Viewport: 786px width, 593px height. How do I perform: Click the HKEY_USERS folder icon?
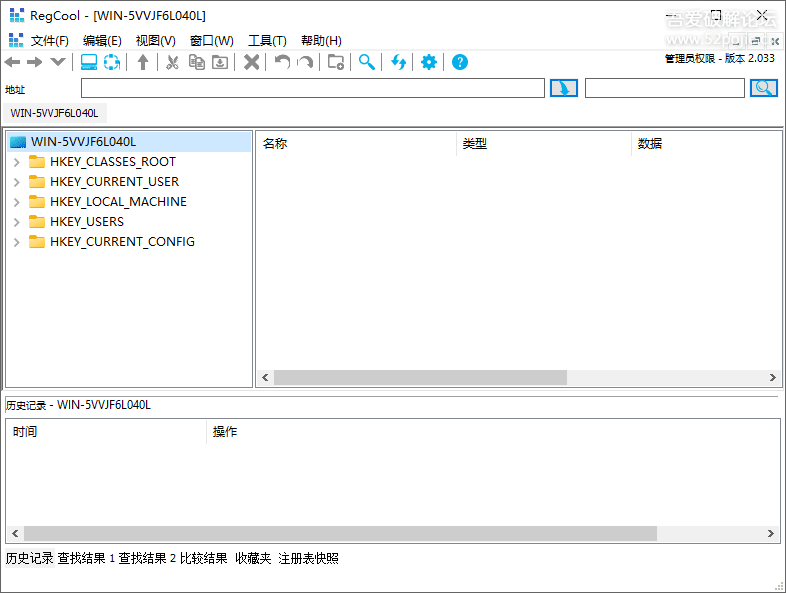coord(37,222)
